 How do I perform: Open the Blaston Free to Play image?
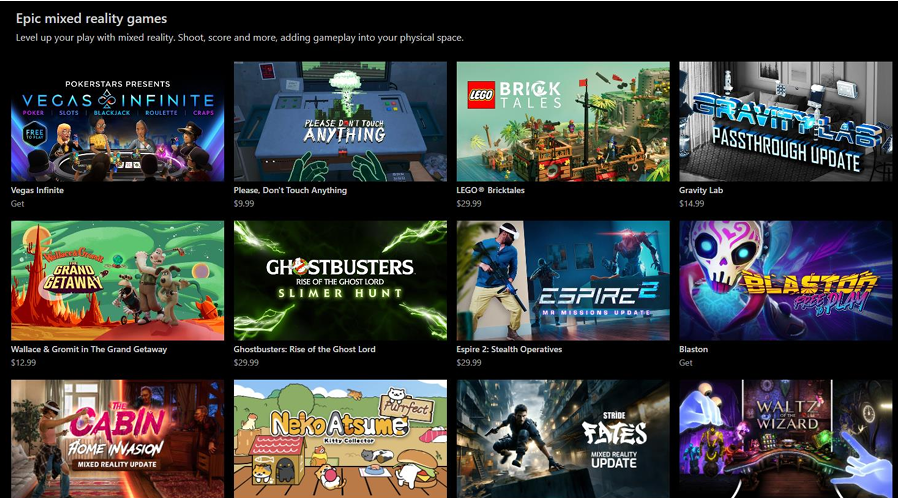786,281
